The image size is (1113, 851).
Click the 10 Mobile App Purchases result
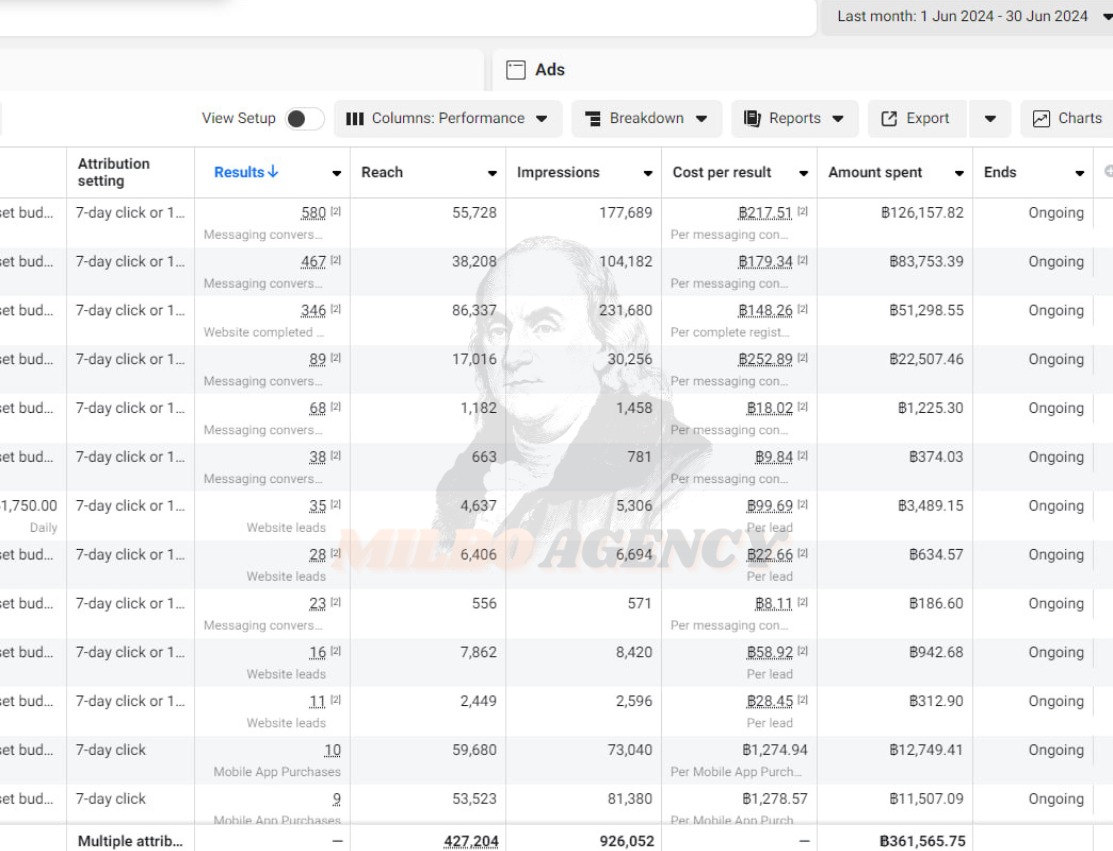[x=332, y=750]
